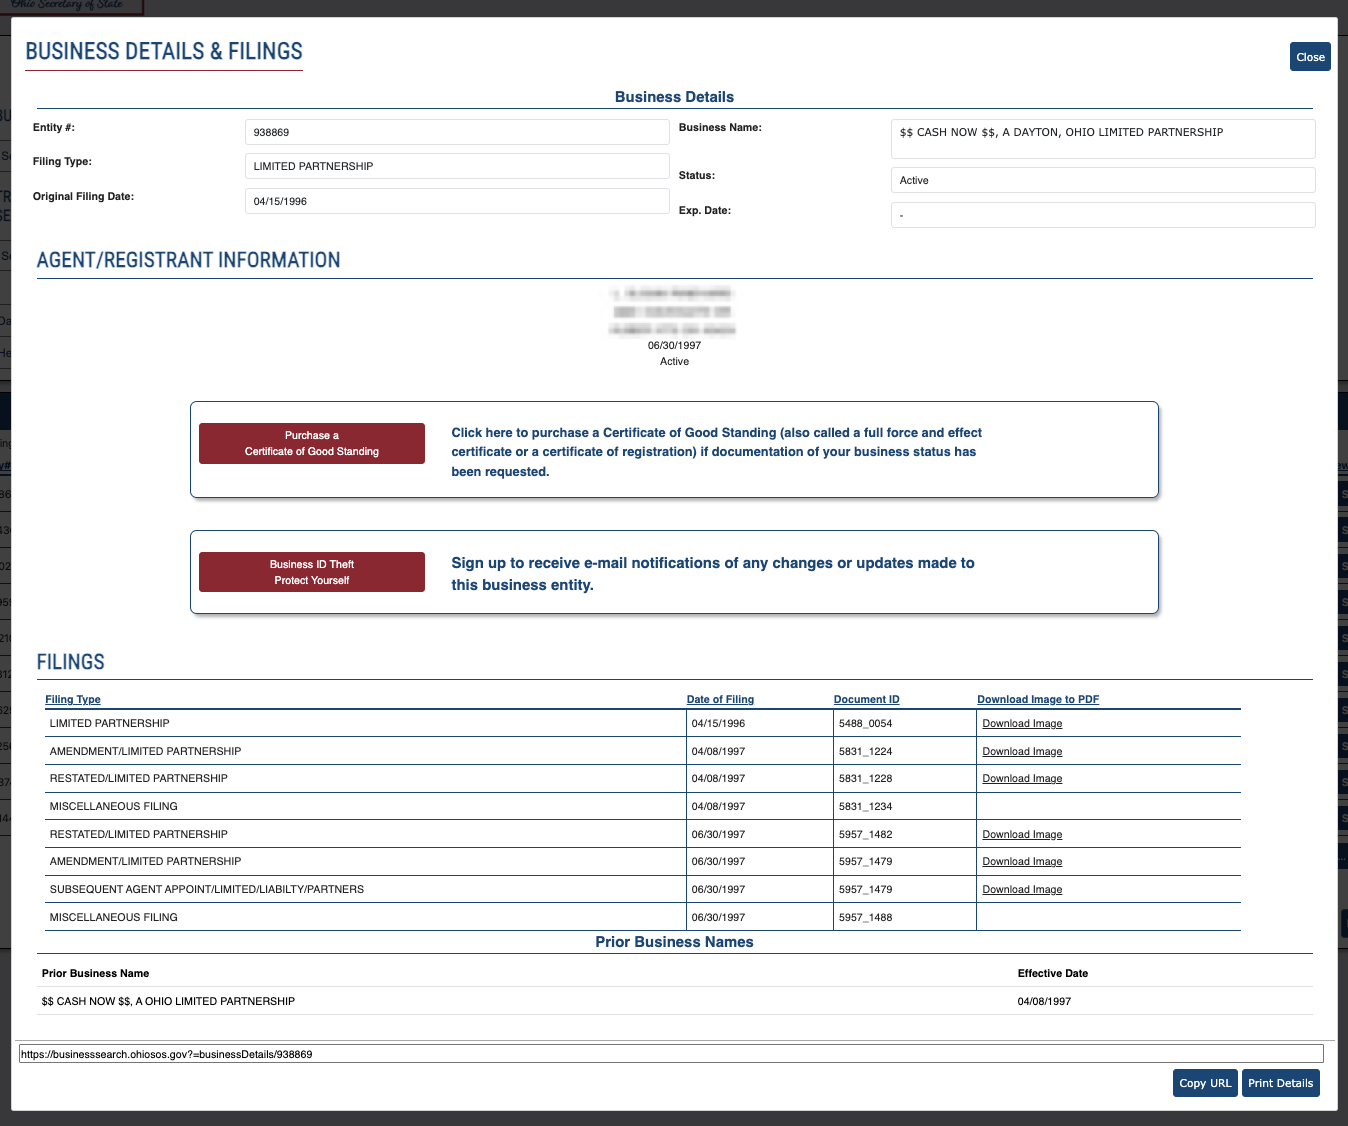The width and height of the screenshot is (1348, 1126).
Task: Click Purchase a Certificate of Good Standing
Action: click(312, 444)
